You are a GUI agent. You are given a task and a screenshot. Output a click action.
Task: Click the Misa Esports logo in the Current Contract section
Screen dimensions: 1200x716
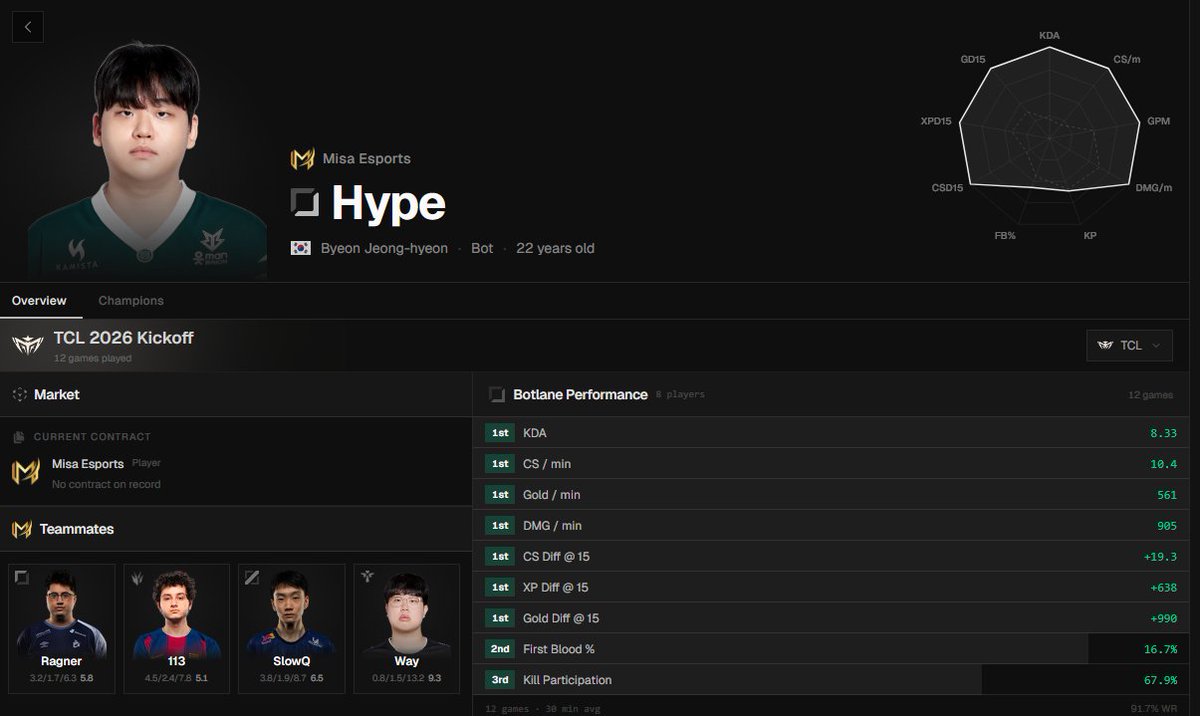25,472
